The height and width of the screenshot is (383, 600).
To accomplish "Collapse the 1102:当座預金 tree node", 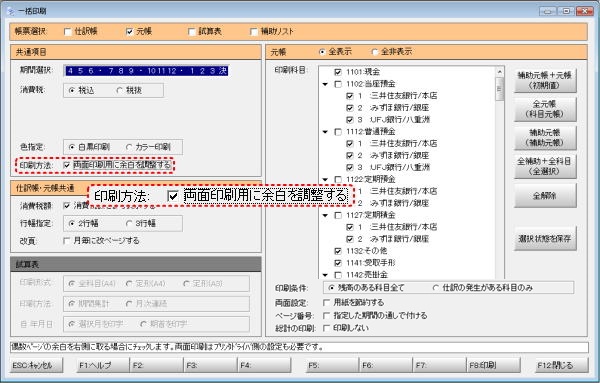I will point(325,84).
